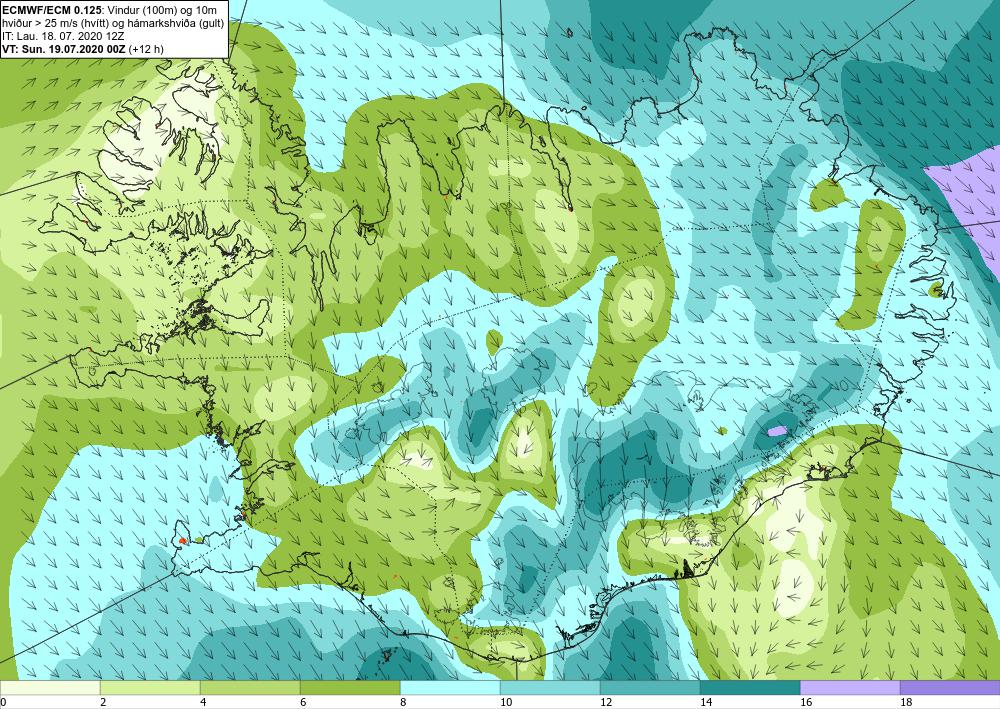The image size is (1000, 709).
Task: Pick the 4–6 m/s green legend swatch
Action: (x=250, y=687)
